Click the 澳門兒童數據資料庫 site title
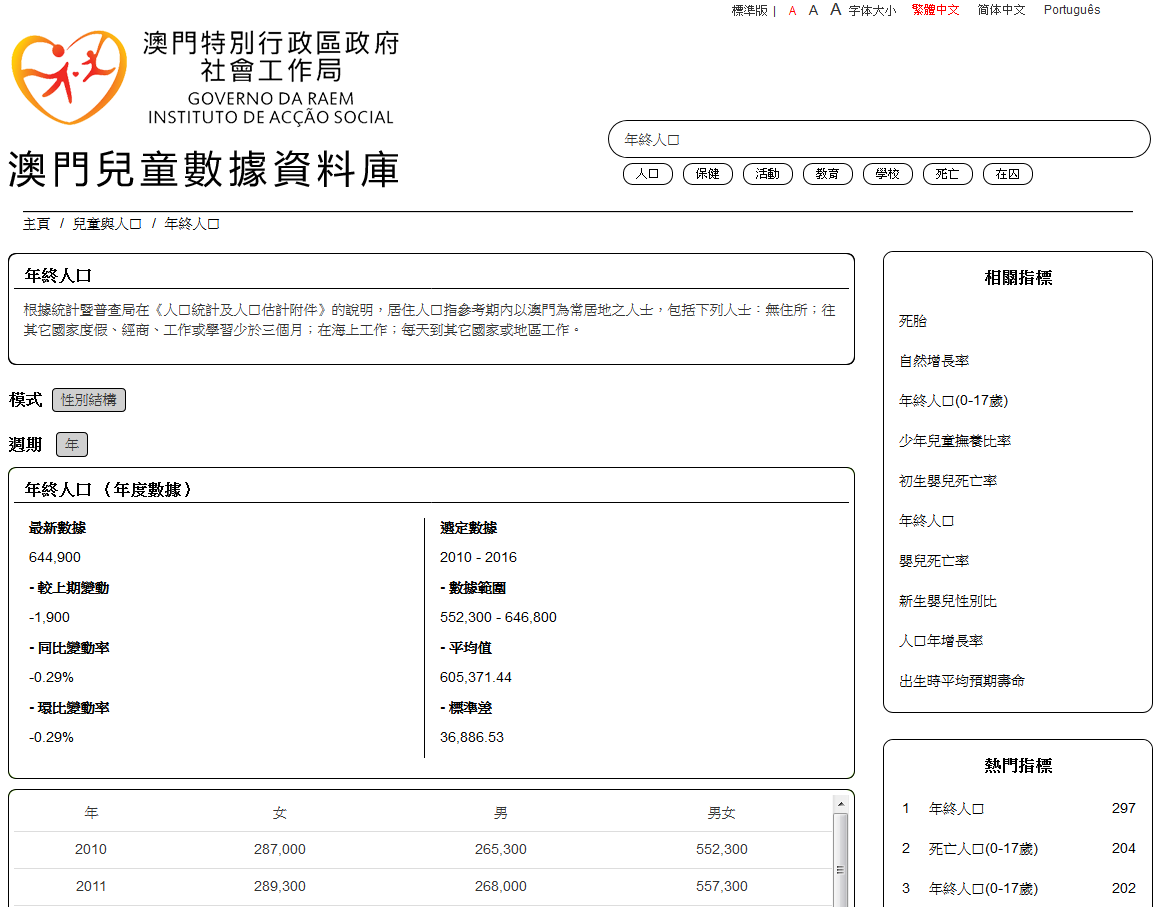 [x=203, y=169]
